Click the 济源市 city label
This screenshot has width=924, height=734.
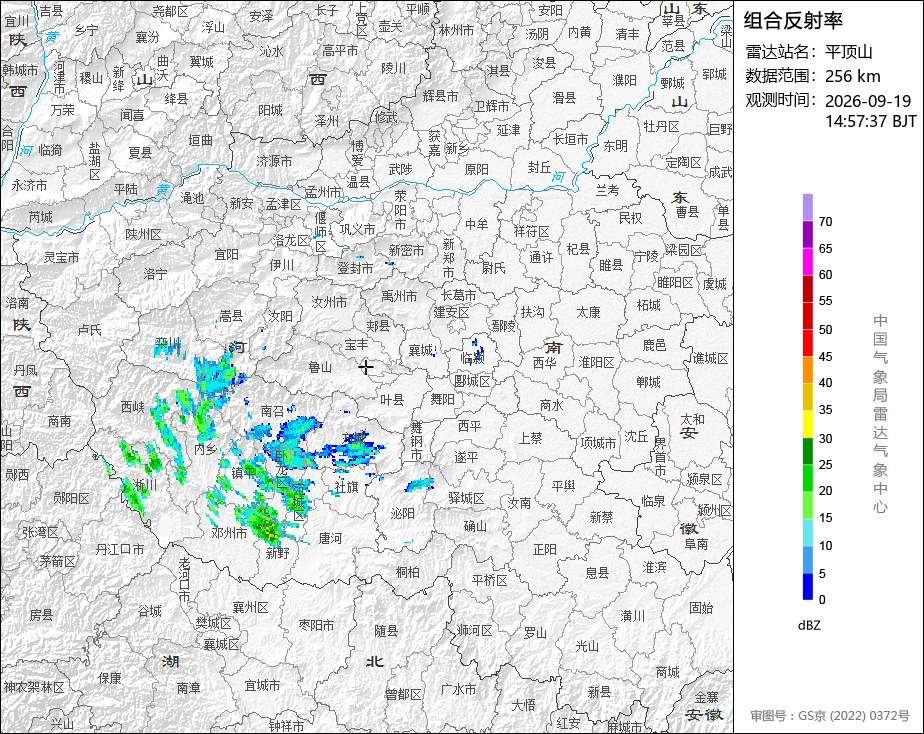[274, 161]
